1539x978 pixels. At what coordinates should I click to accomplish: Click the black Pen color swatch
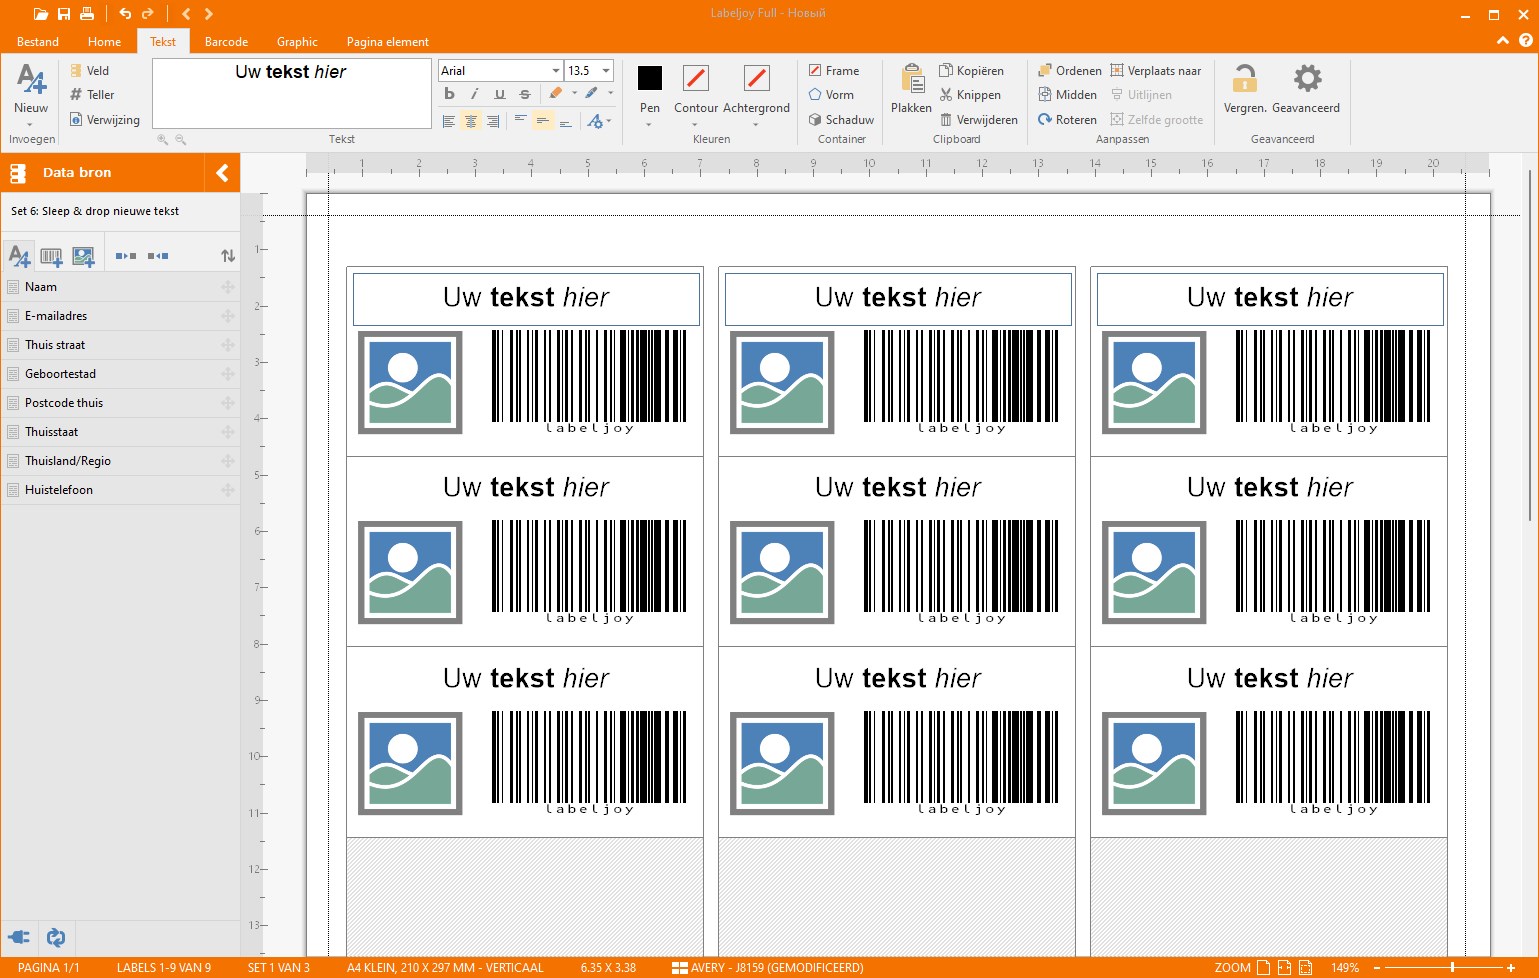pos(650,78)
